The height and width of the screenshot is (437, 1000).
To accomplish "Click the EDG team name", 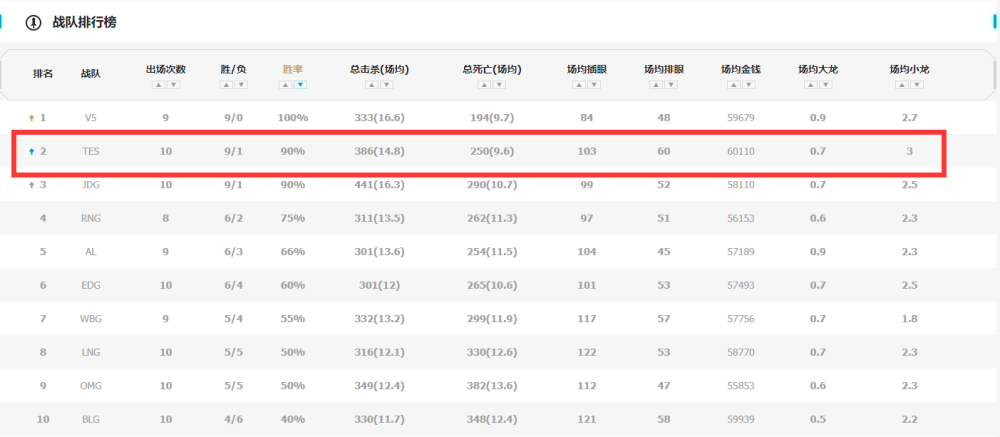I will (x=91, y=285).
